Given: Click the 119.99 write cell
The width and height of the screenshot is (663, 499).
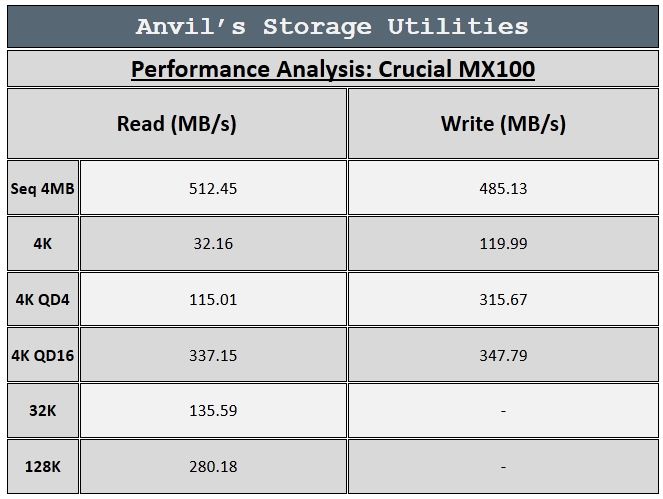Looking at the screenshot, I should coord(503,244).
